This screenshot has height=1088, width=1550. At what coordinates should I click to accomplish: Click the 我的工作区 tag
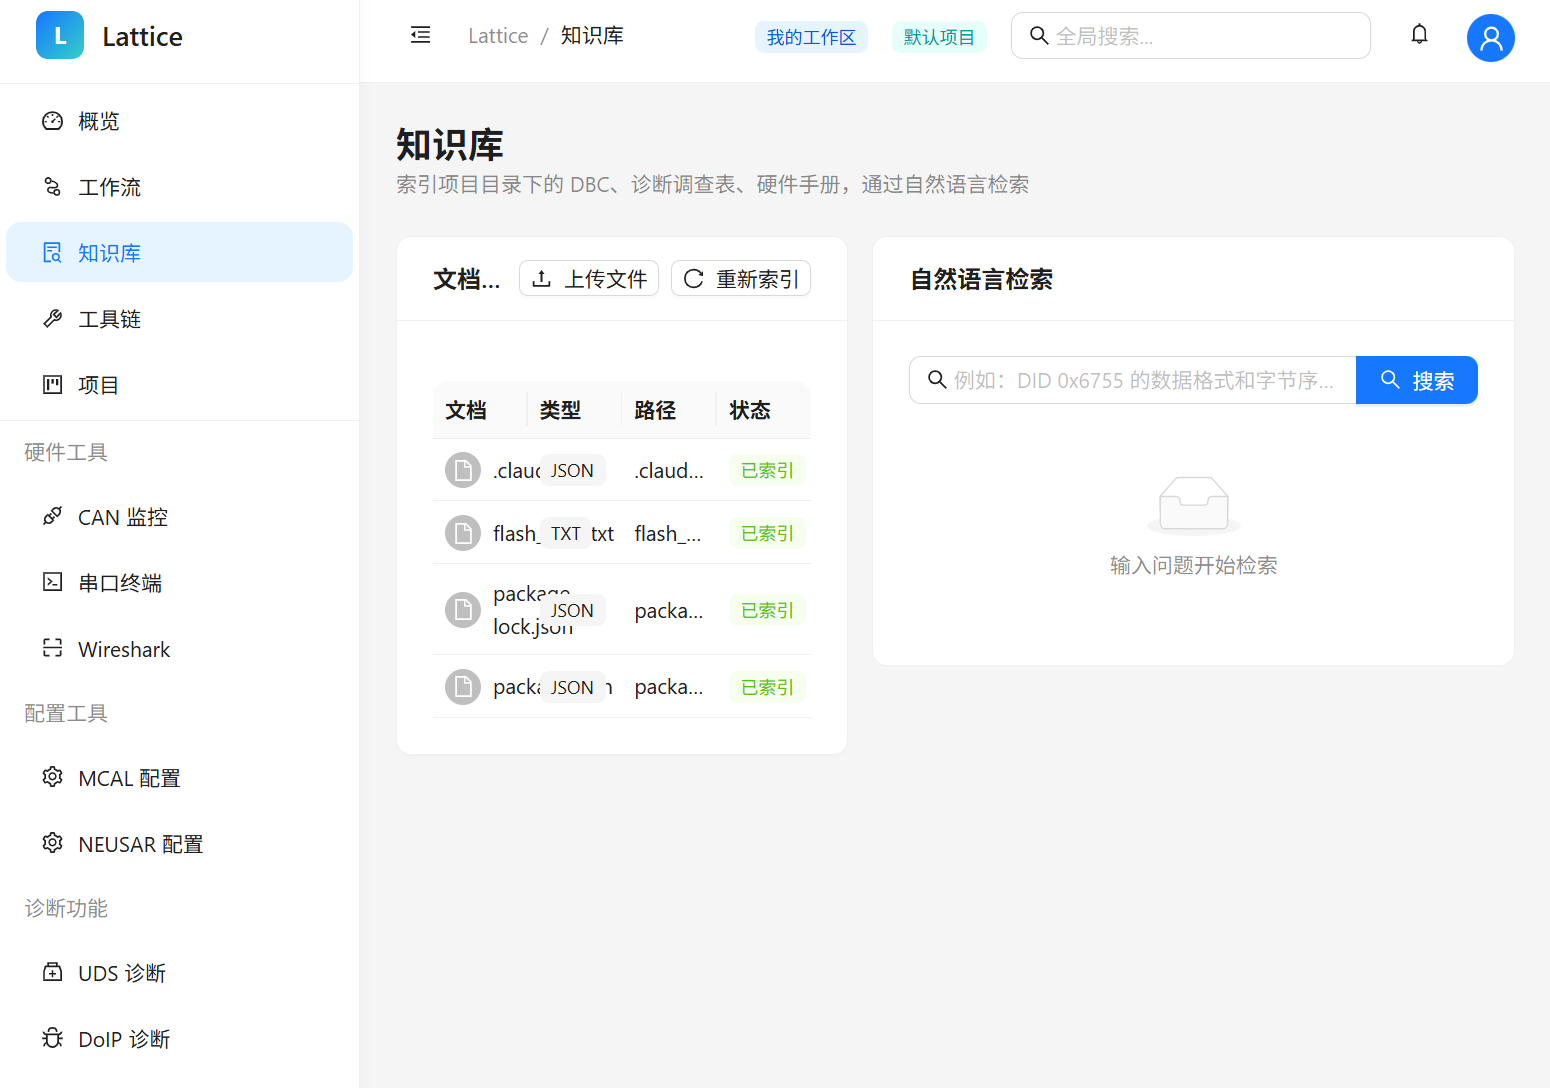coord(811,37)
